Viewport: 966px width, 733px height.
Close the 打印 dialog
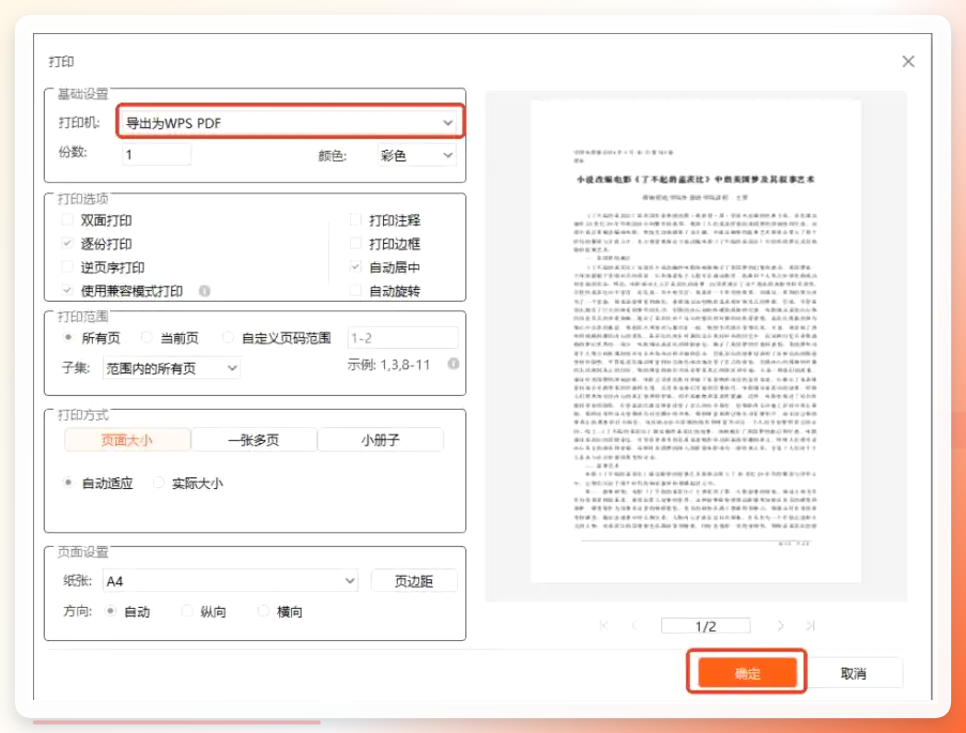[908, 62]
